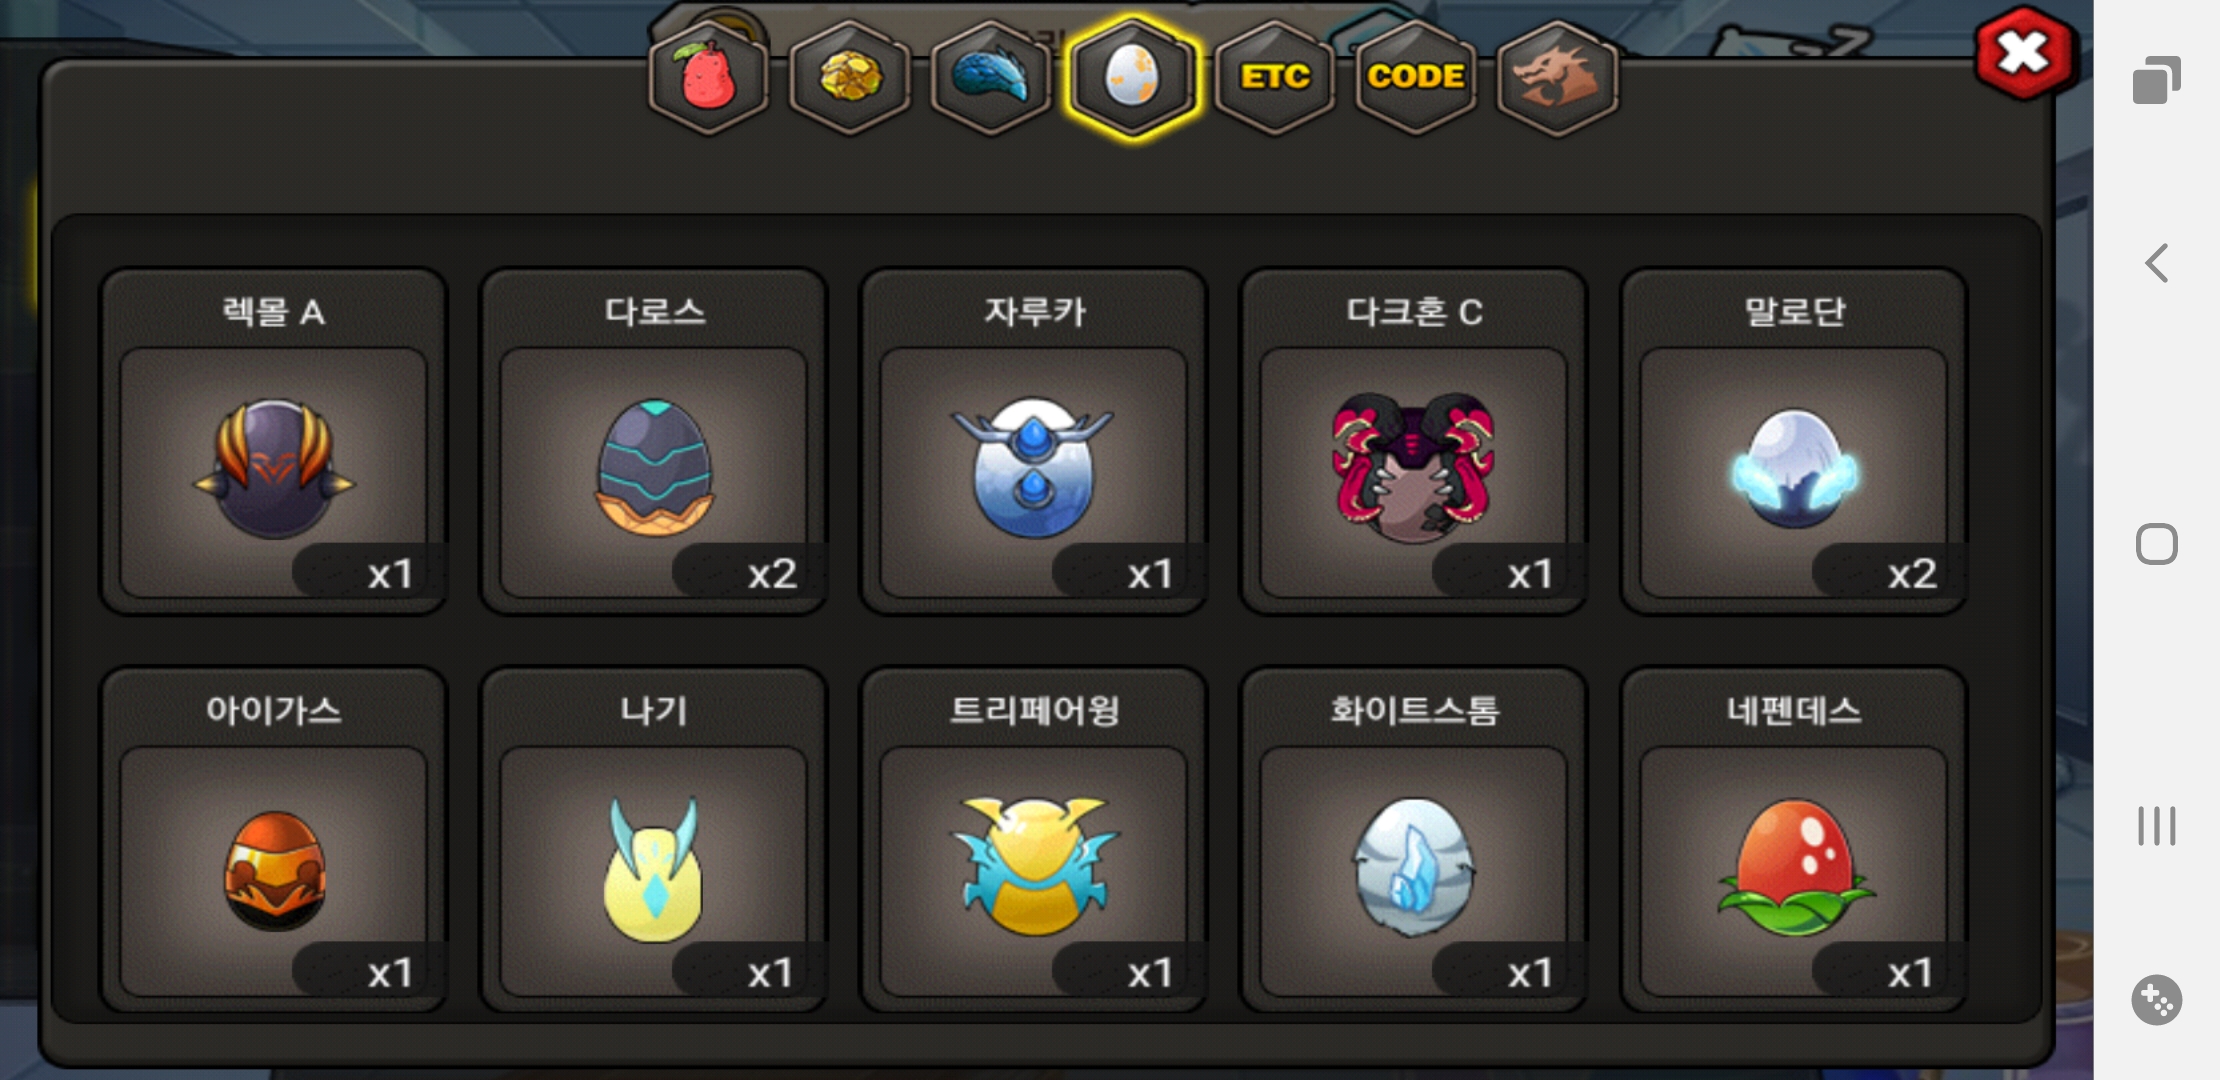The height and width of the screenshot is (1080, 2220).
Task: Pick the 다크혼 C egg
Action: coord(1413,441)
